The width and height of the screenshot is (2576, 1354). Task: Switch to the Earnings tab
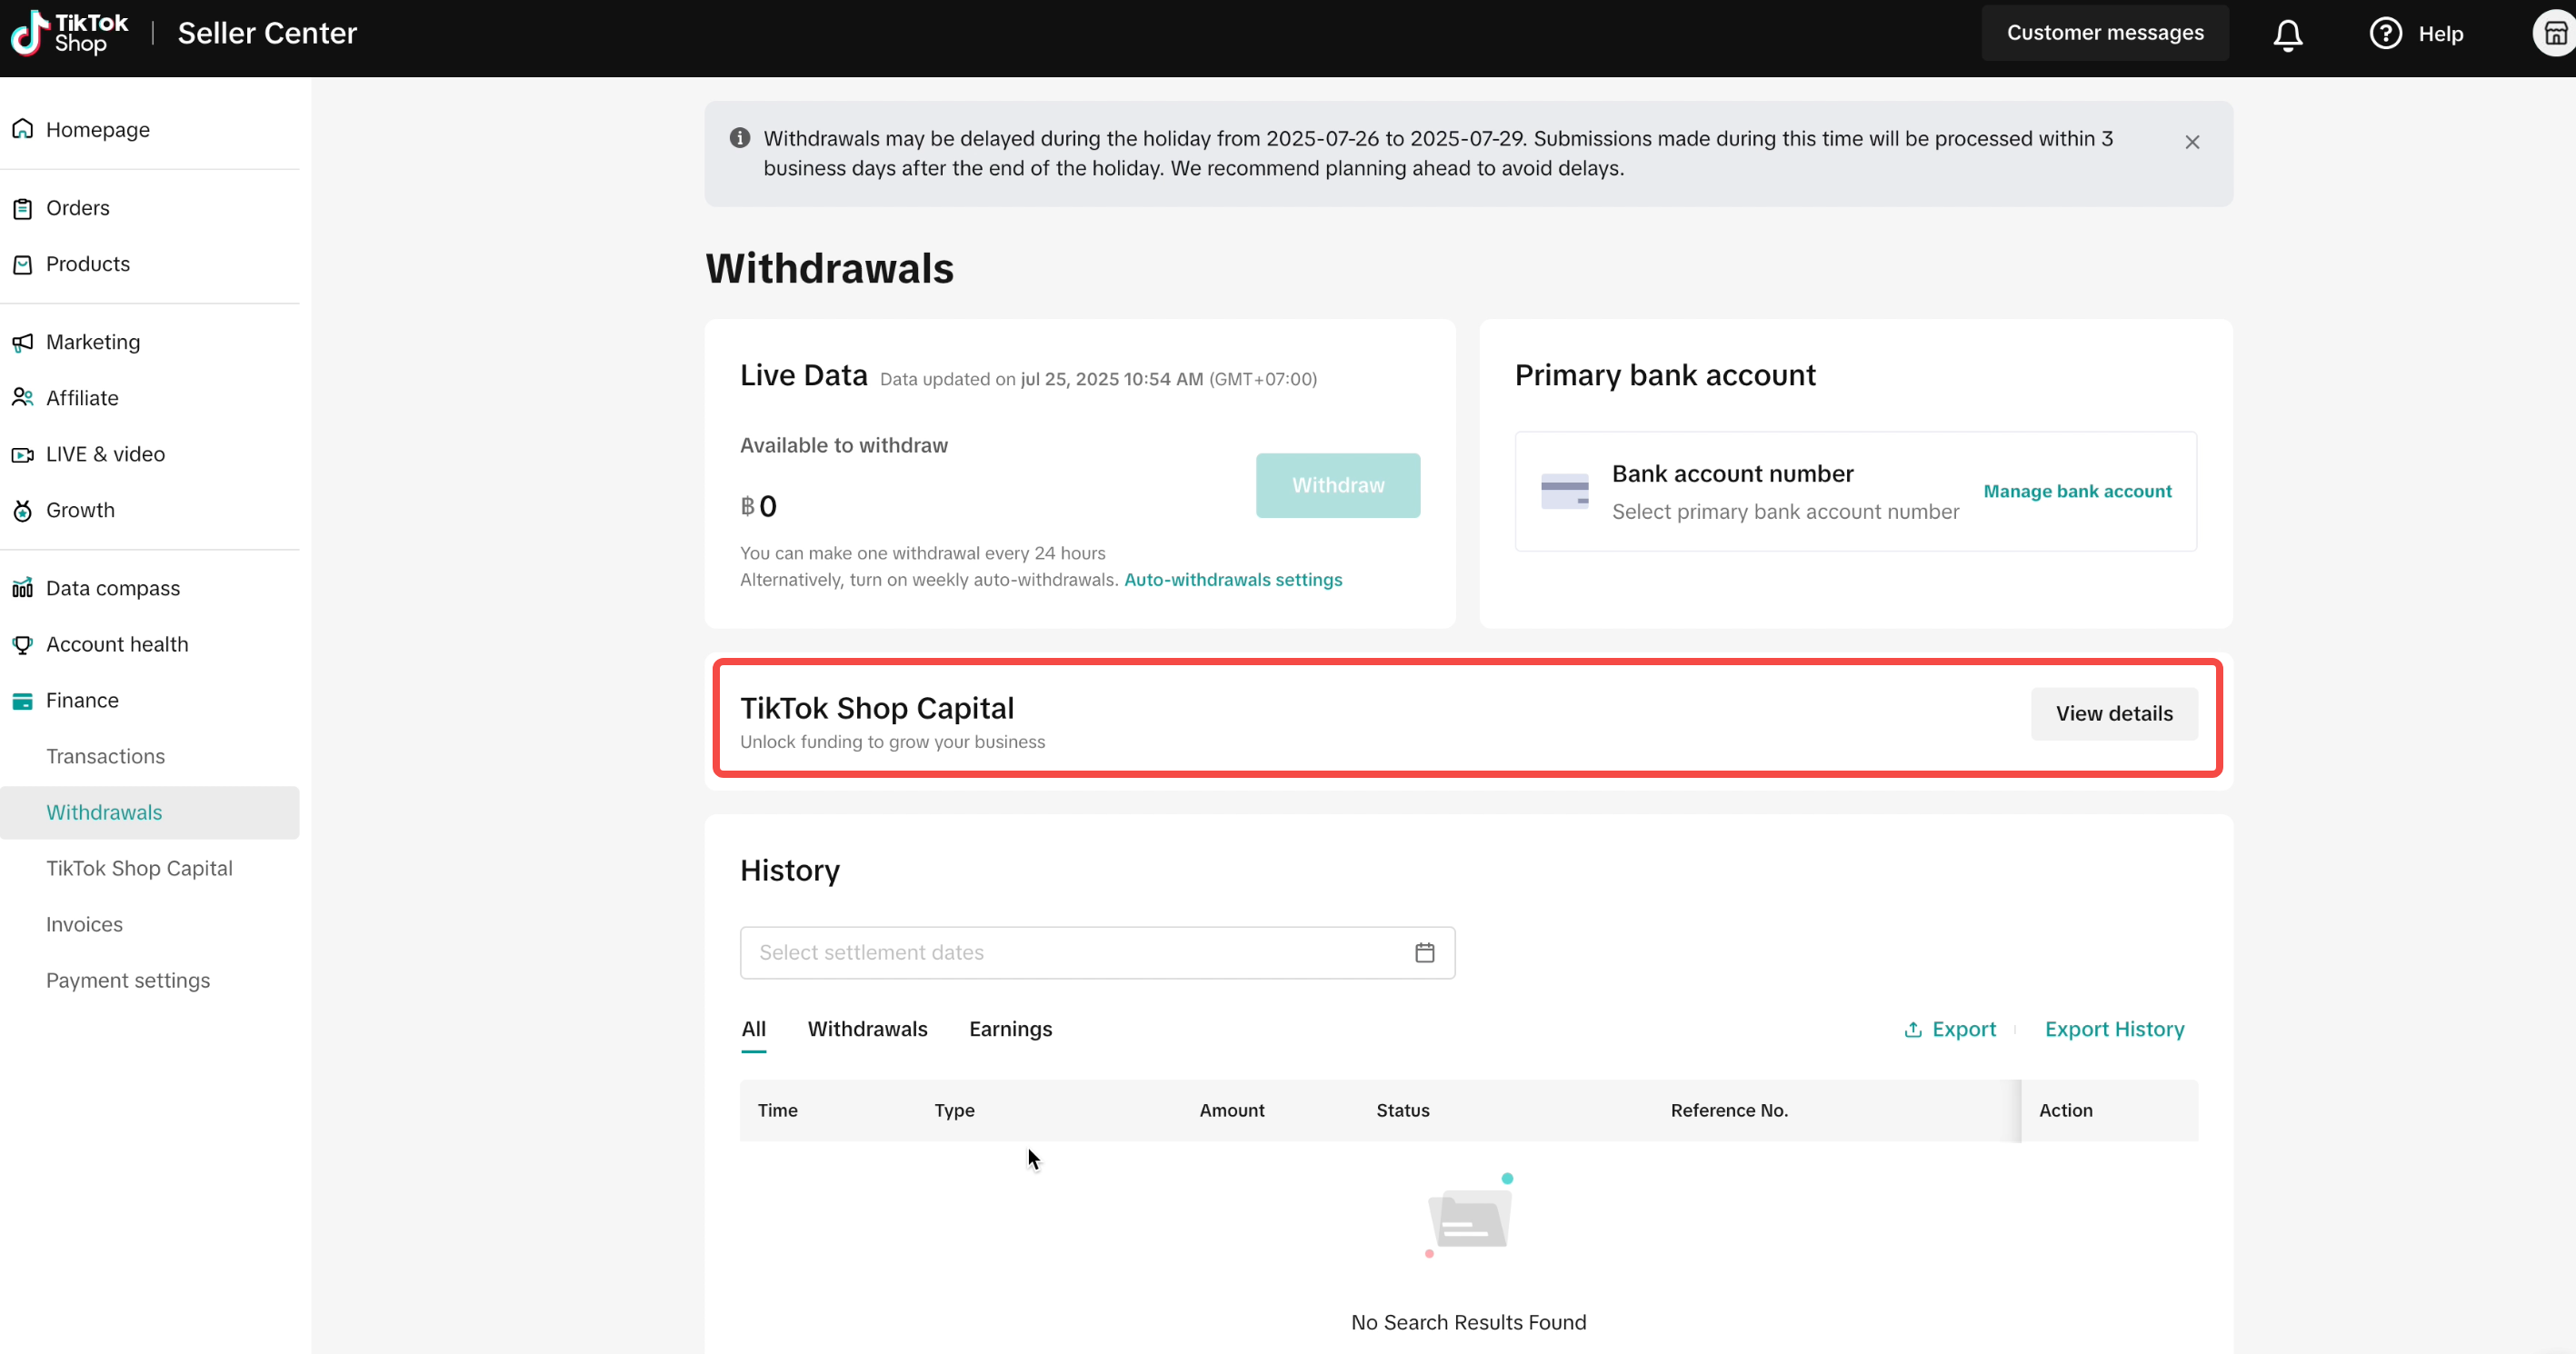coord(1010,1030)
